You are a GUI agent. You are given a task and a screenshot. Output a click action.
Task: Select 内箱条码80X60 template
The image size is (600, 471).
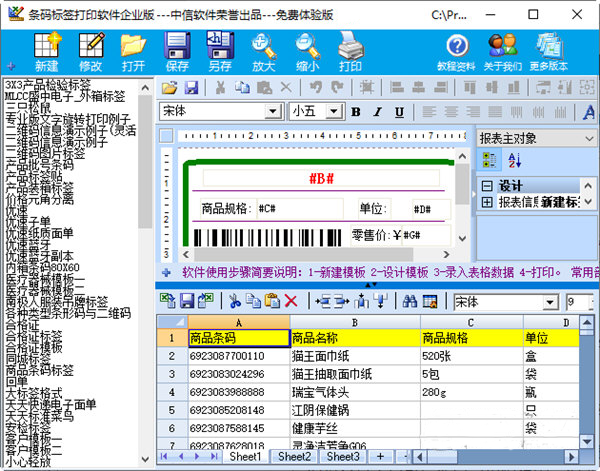(x=42, y=267)
